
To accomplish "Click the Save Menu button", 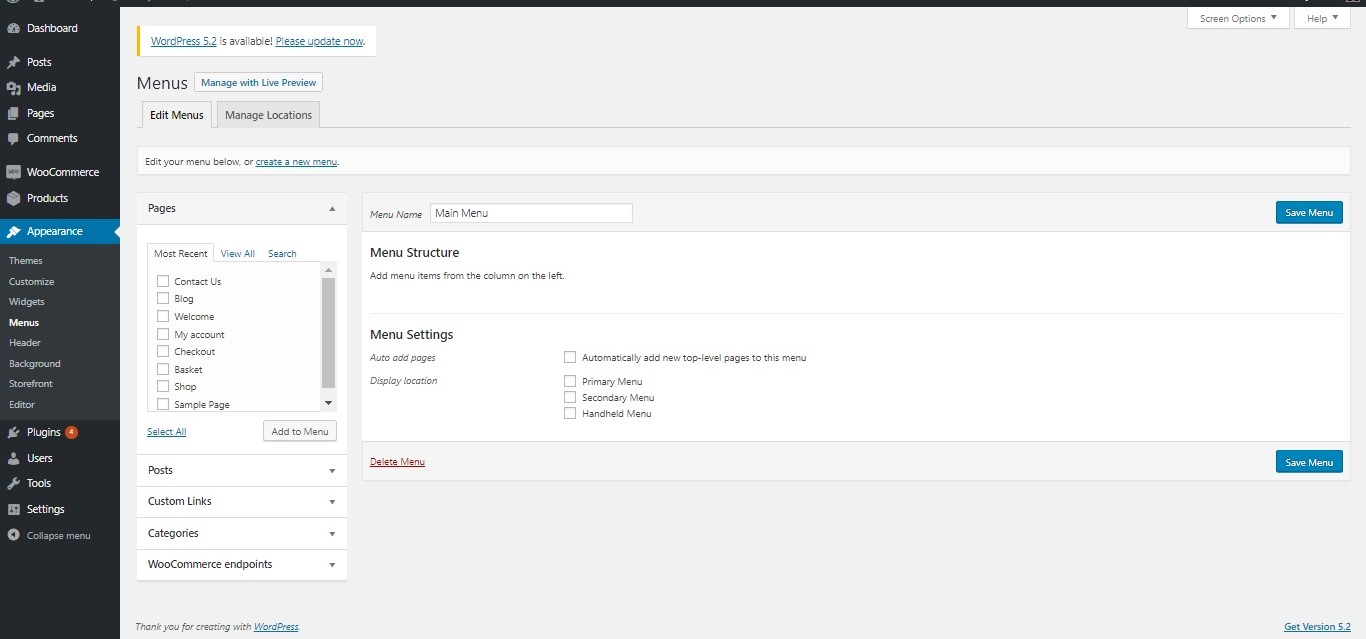I will [1308, 212].
